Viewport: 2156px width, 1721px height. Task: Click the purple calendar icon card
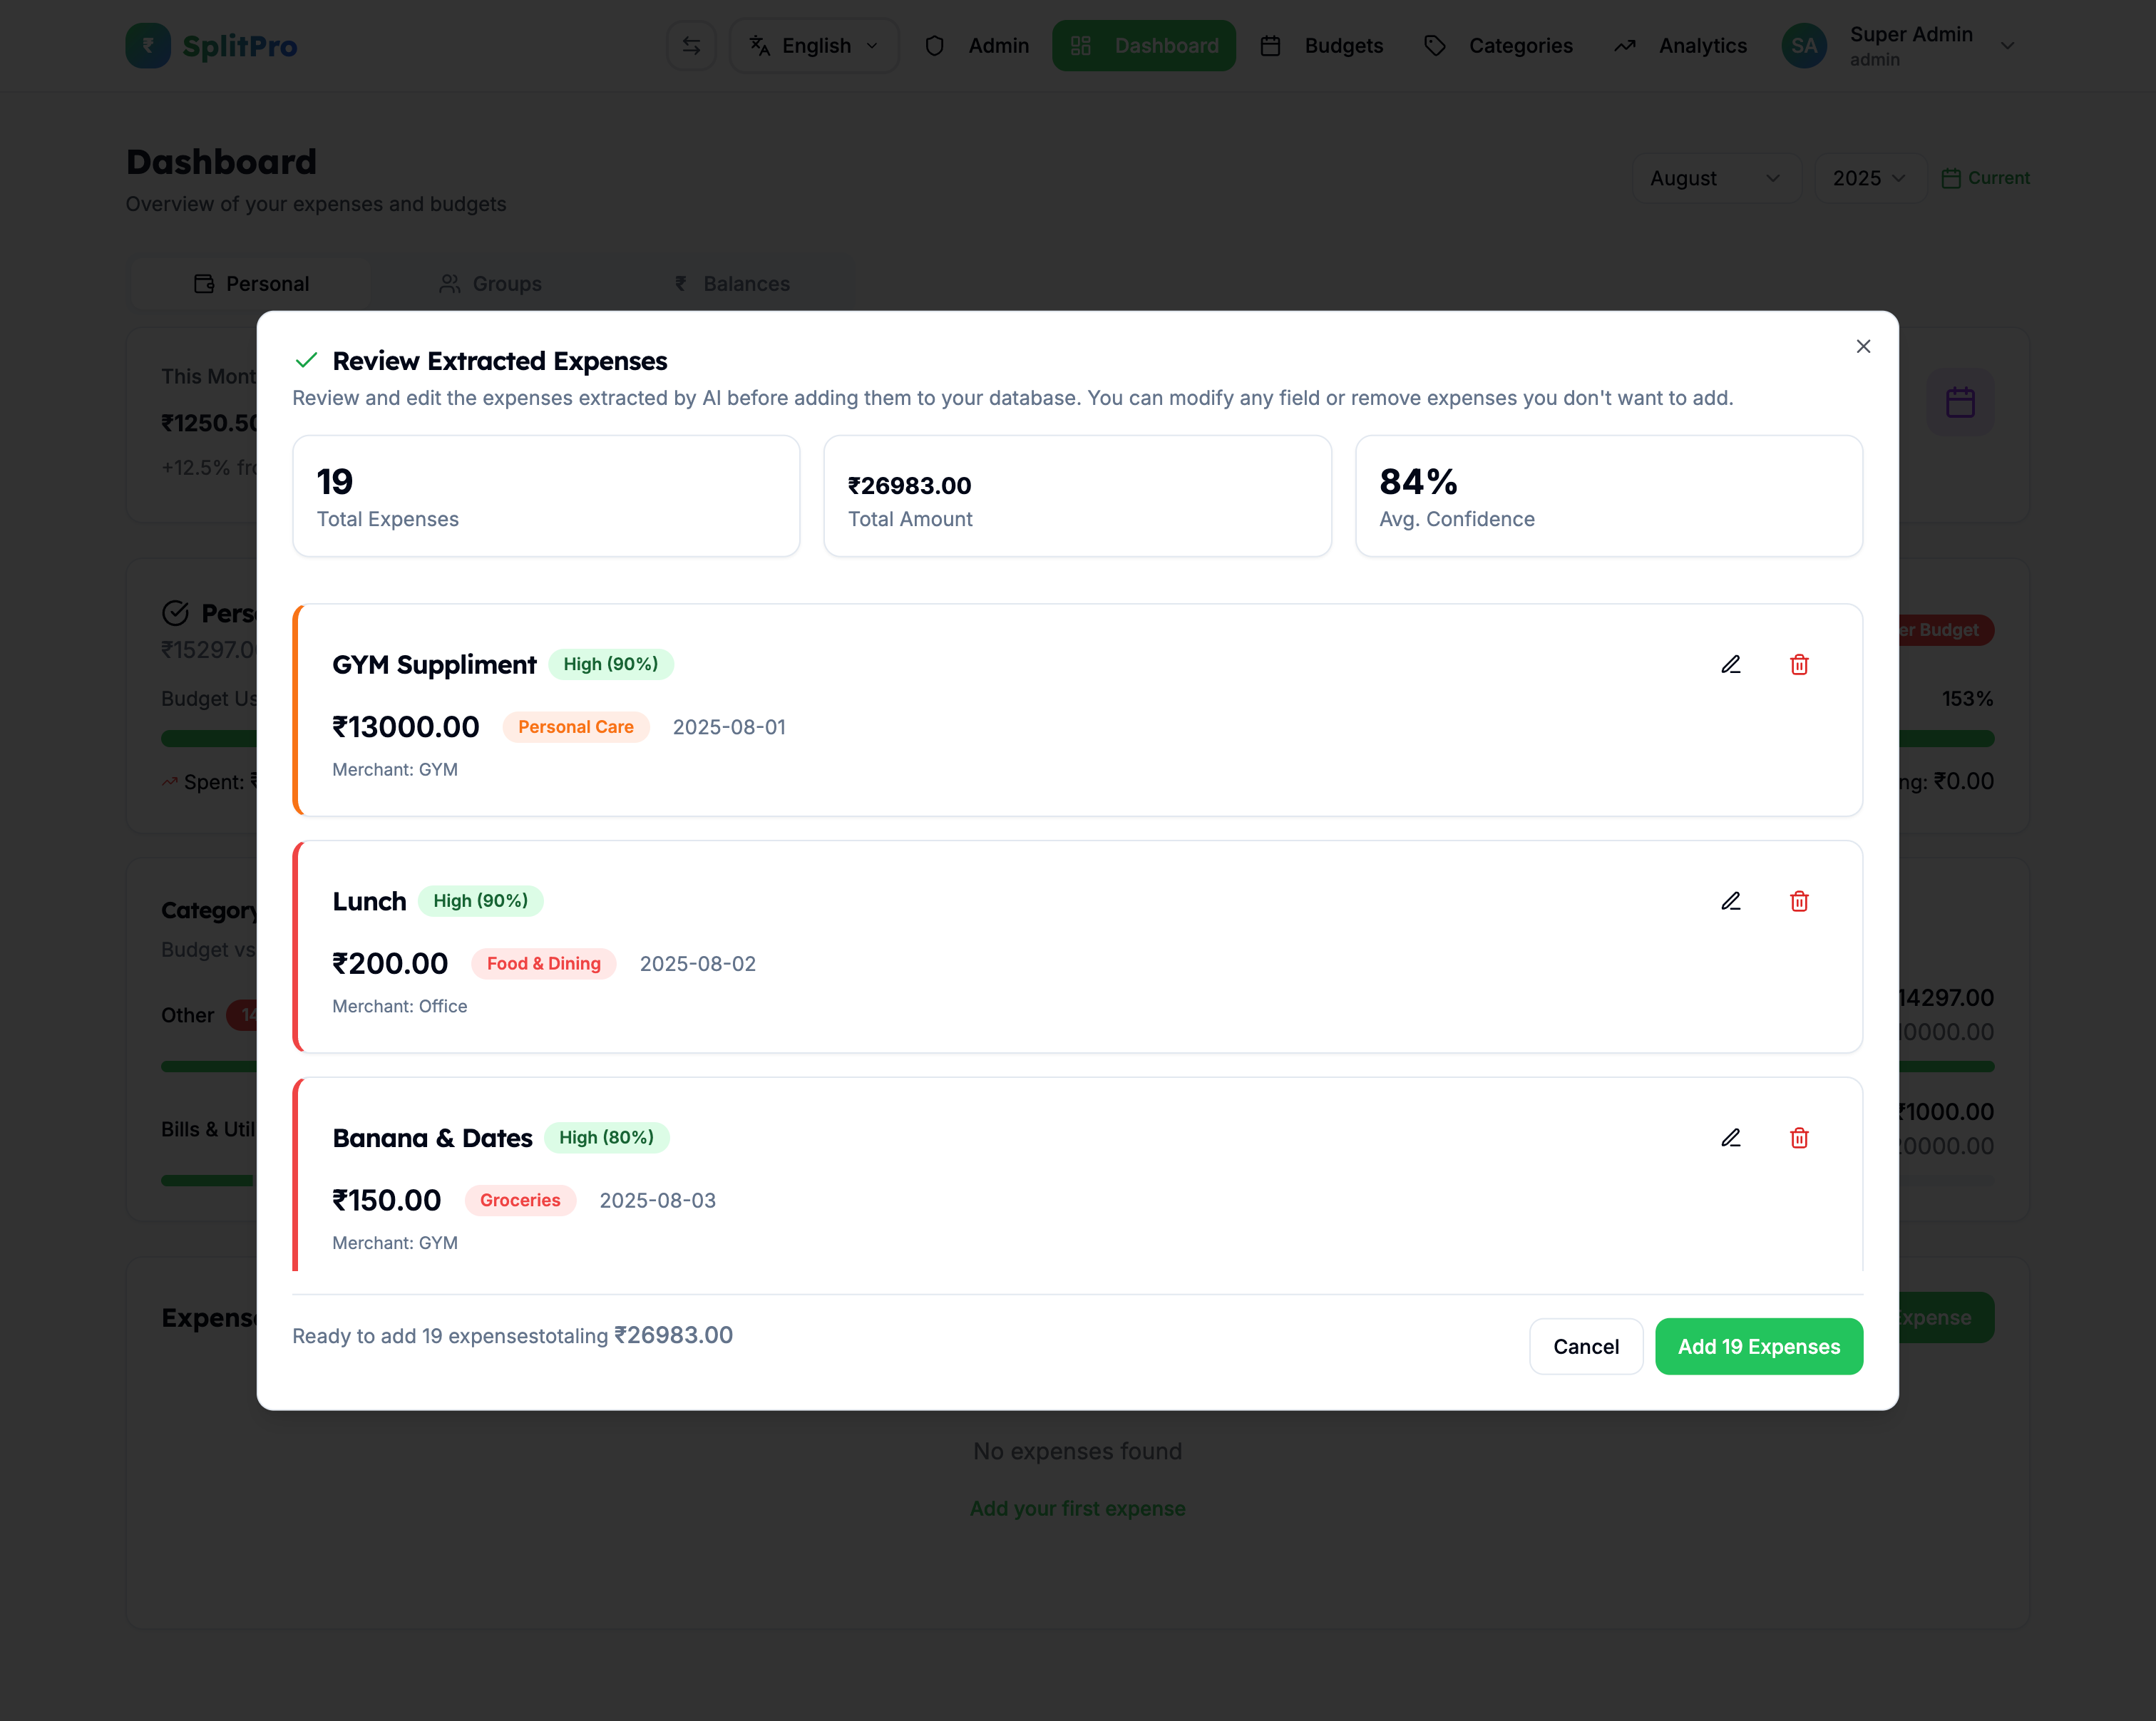click(1960, 402)
